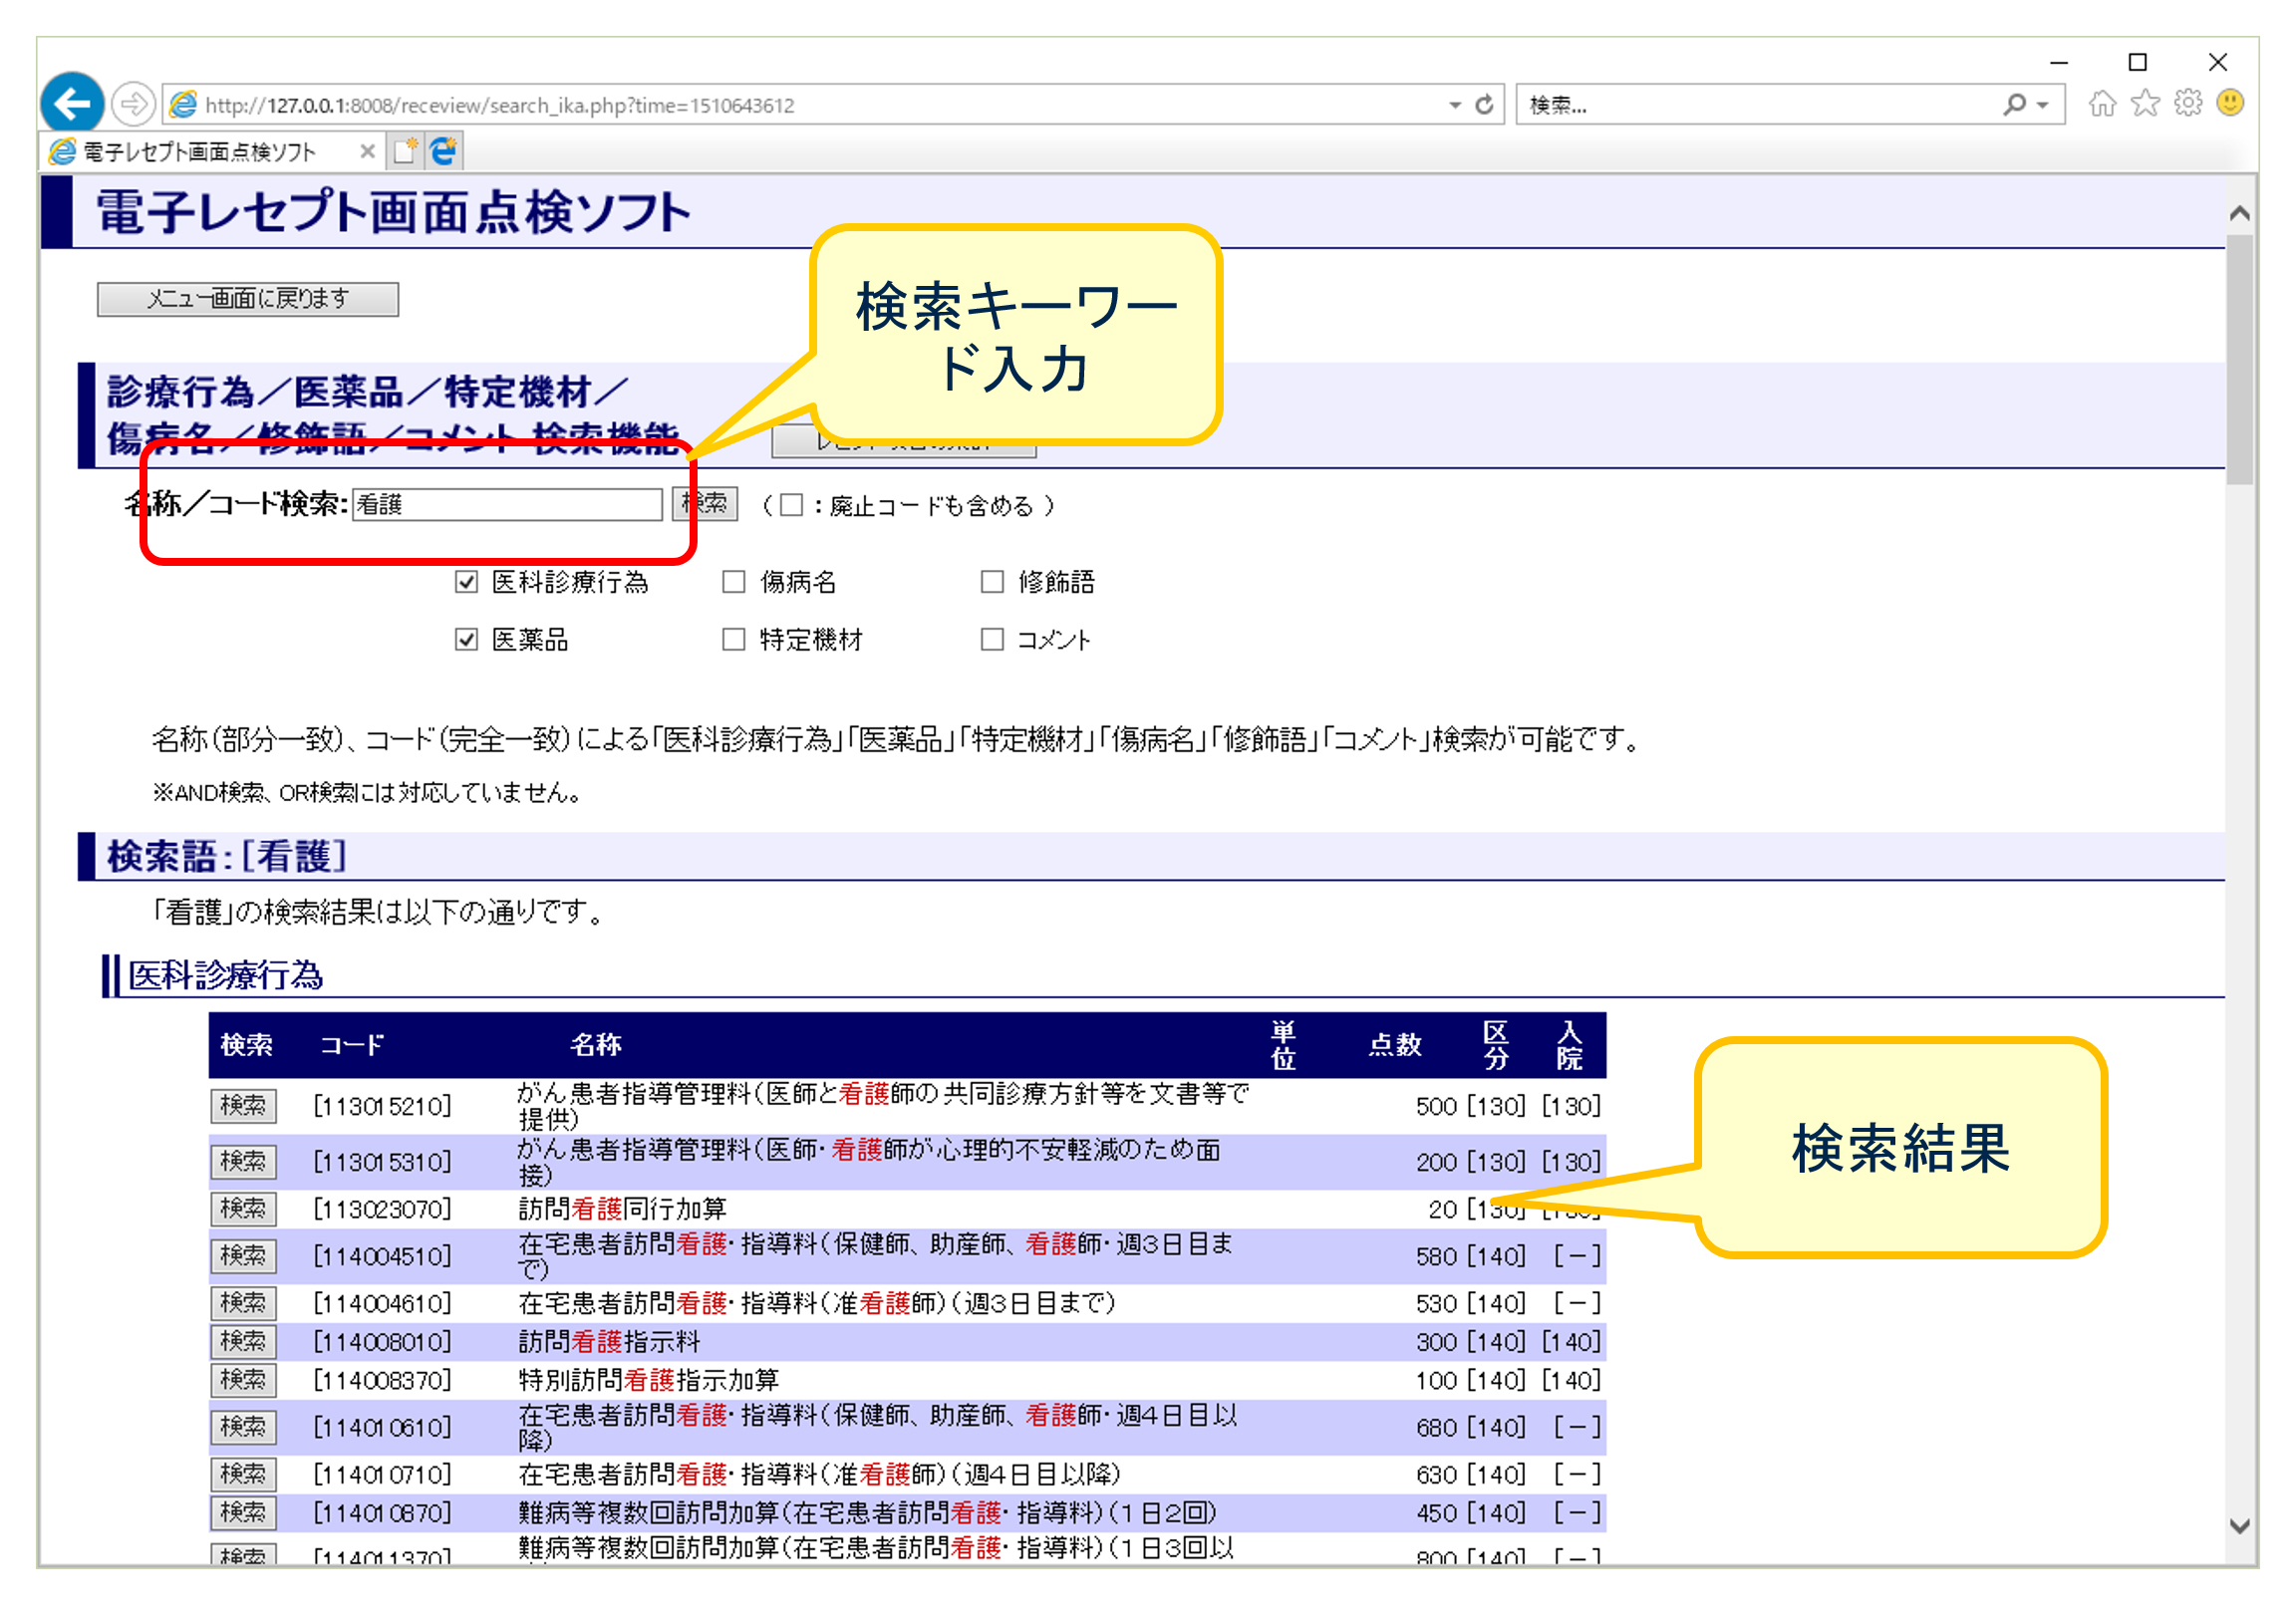Viewport: 2296px width, 1620px height.
Task: Click the 特別訪問看護指示加算 row name
Action: 648,1380
